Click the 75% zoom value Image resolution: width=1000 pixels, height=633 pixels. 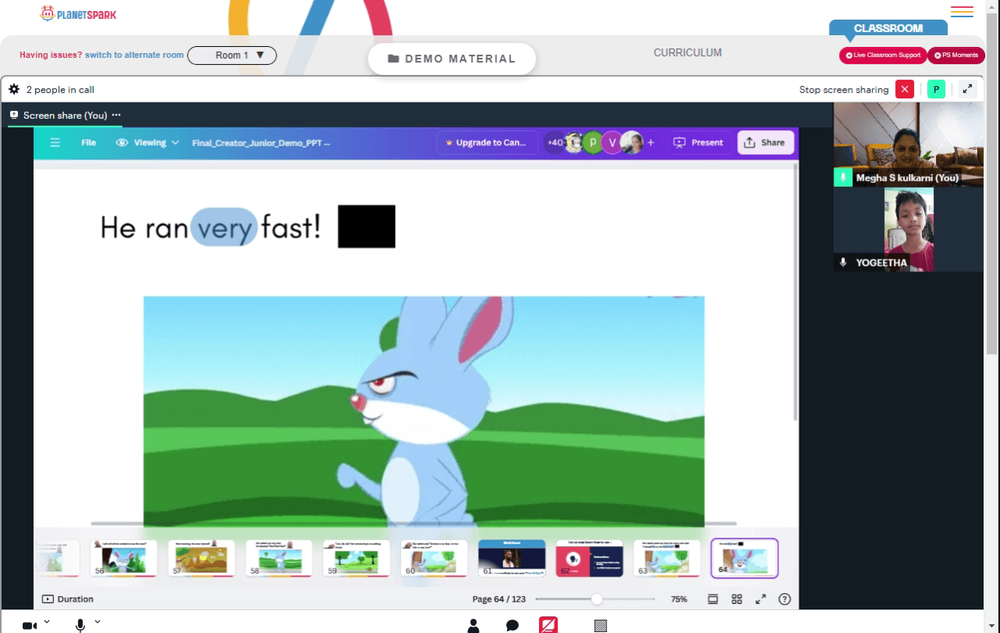click(679, 599)
